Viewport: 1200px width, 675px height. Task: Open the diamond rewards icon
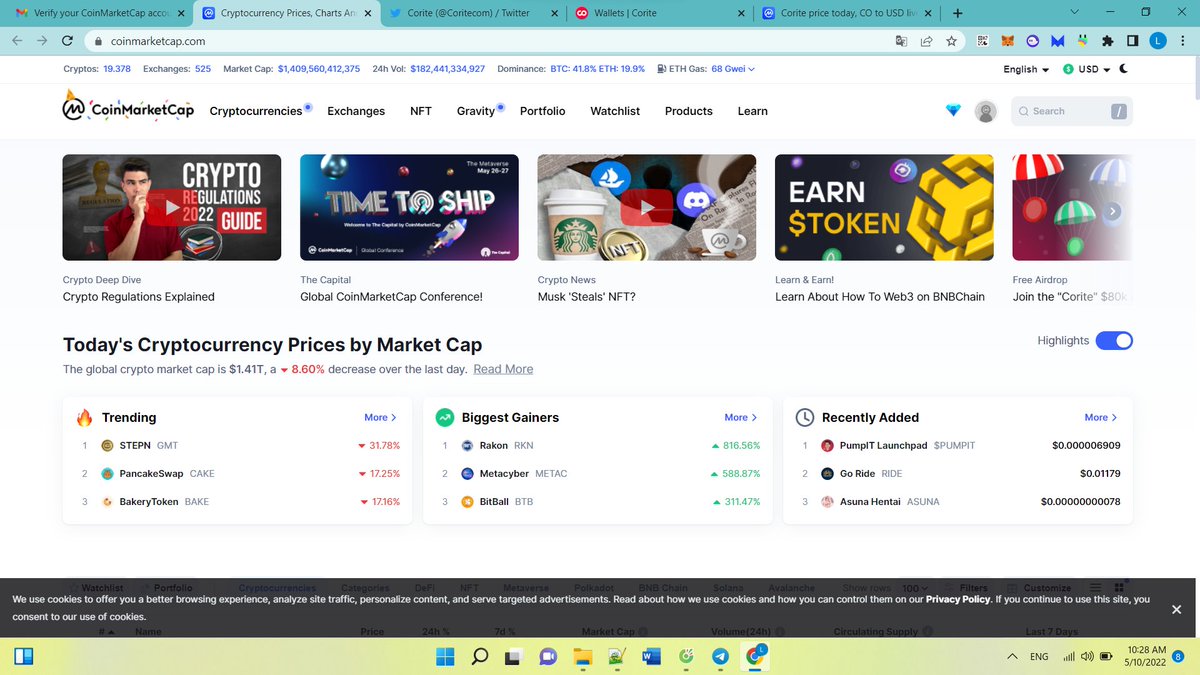[x=953, y=110]
